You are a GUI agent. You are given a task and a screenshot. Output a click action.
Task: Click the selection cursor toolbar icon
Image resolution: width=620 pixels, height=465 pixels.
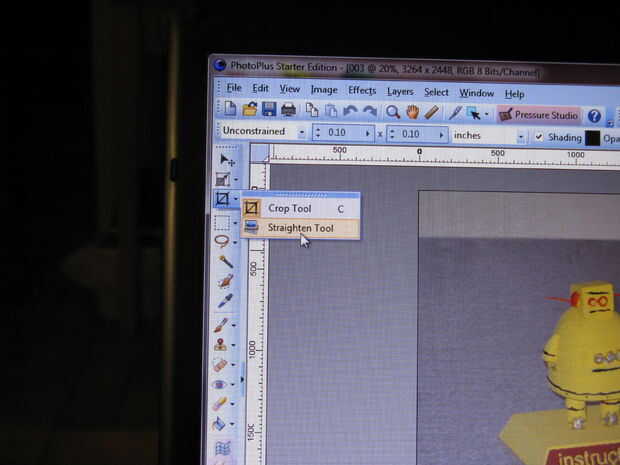(x=473, y=114)
